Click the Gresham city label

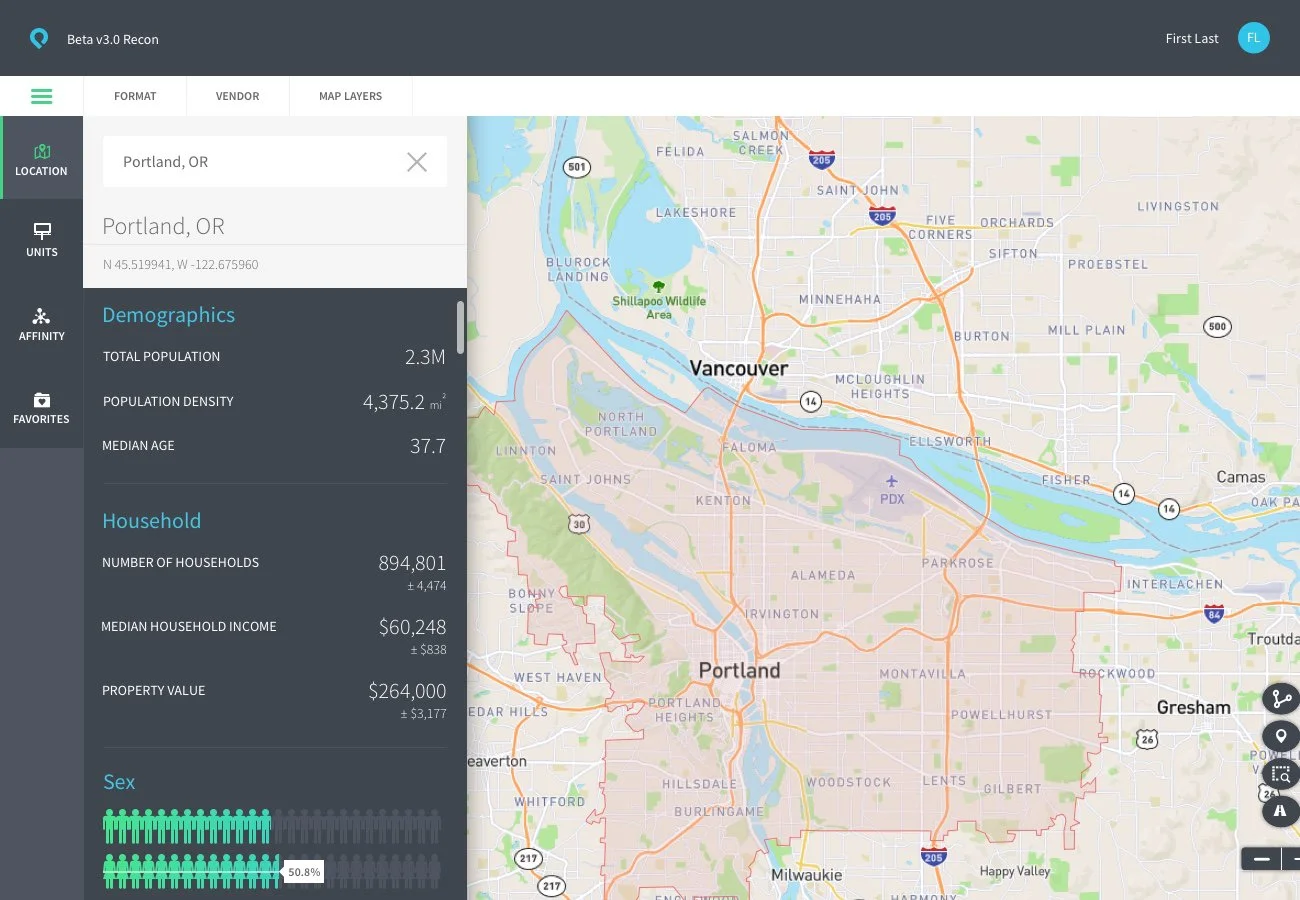(1193, 707)
